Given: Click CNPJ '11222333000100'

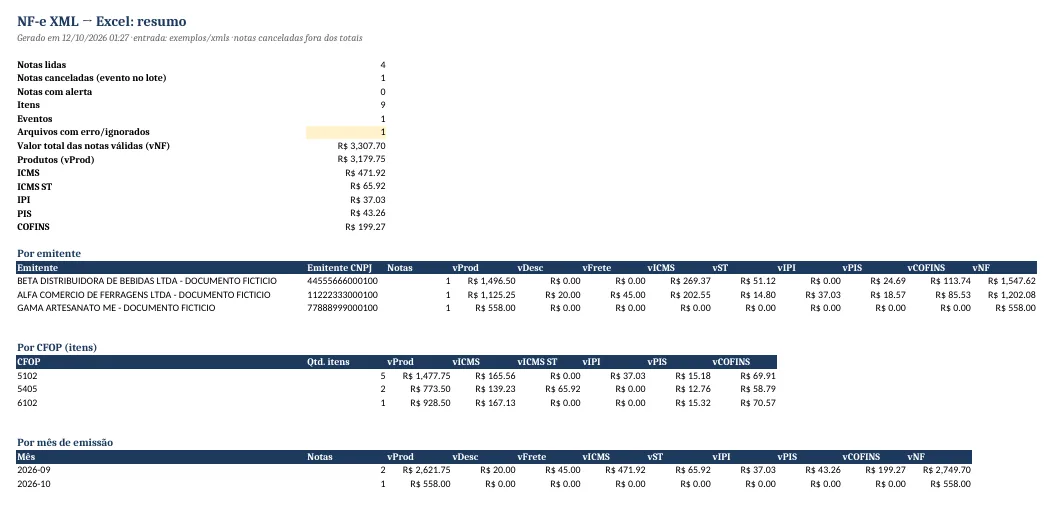Looking at the screenshot, I should [342, 295].
